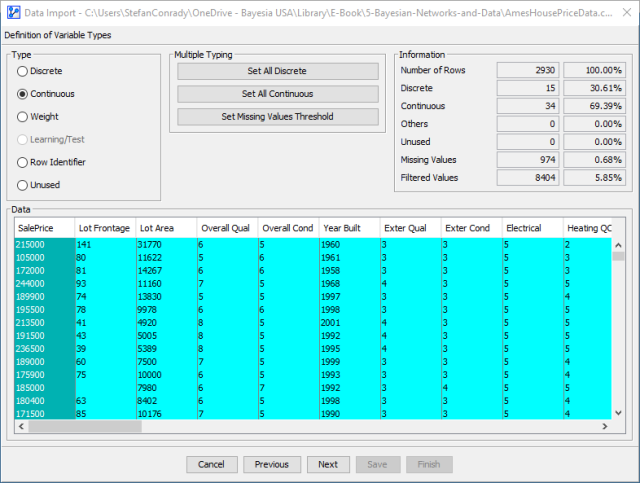640x483 pixels.
Task: Click Lot Area cell 11622
Action: (x=167, y=258)
